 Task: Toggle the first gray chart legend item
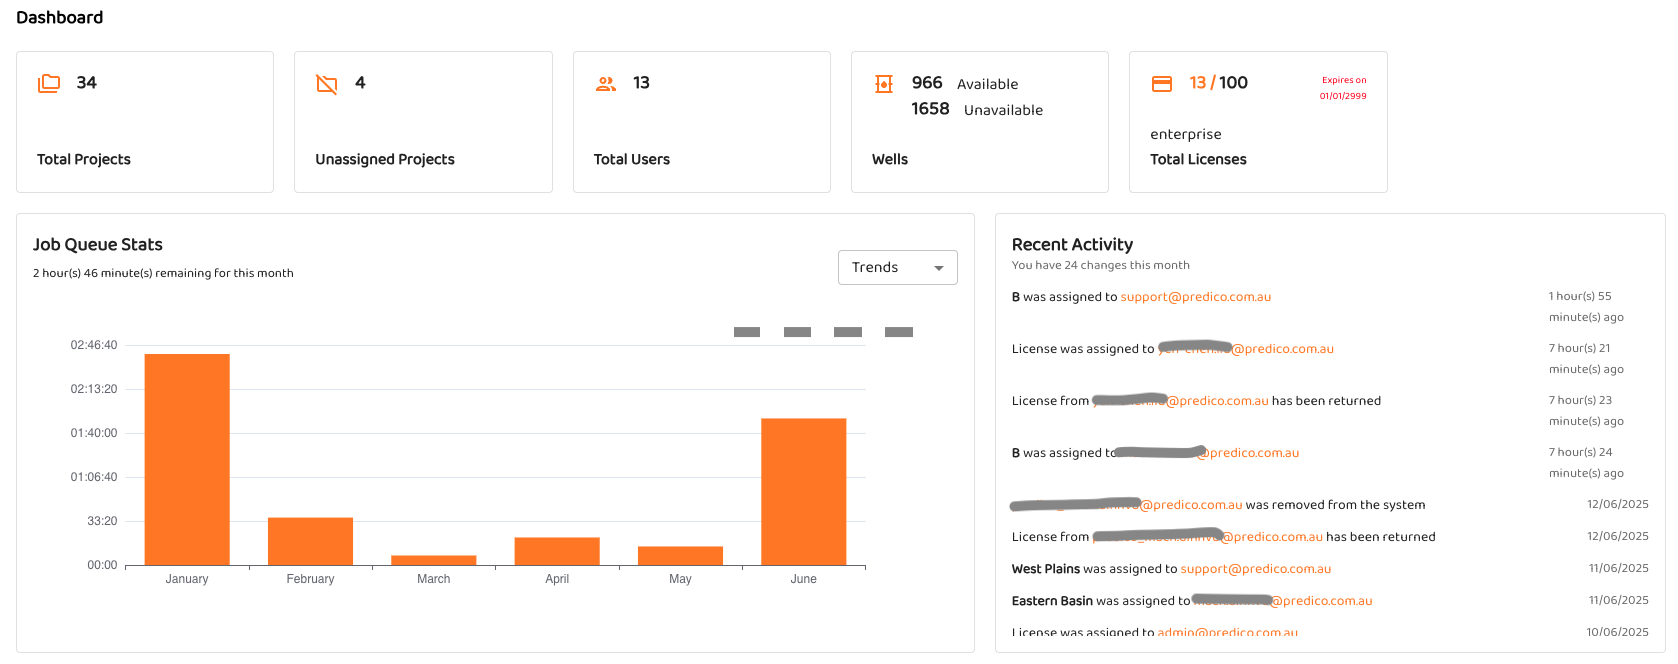point(747,332)
